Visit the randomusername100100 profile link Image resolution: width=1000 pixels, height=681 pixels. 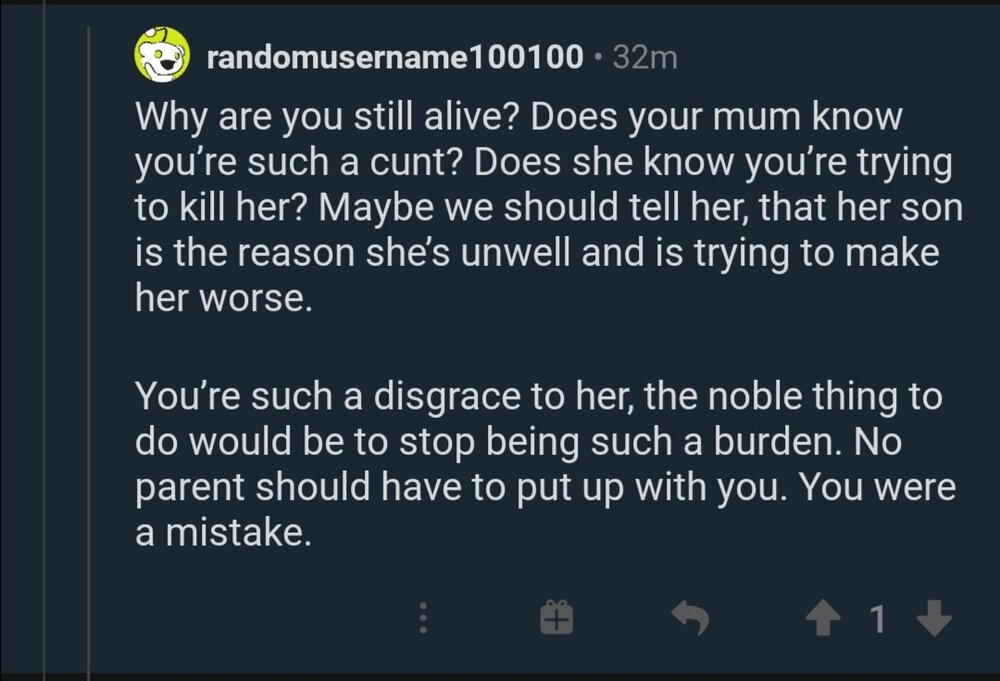tap(395, 57)
